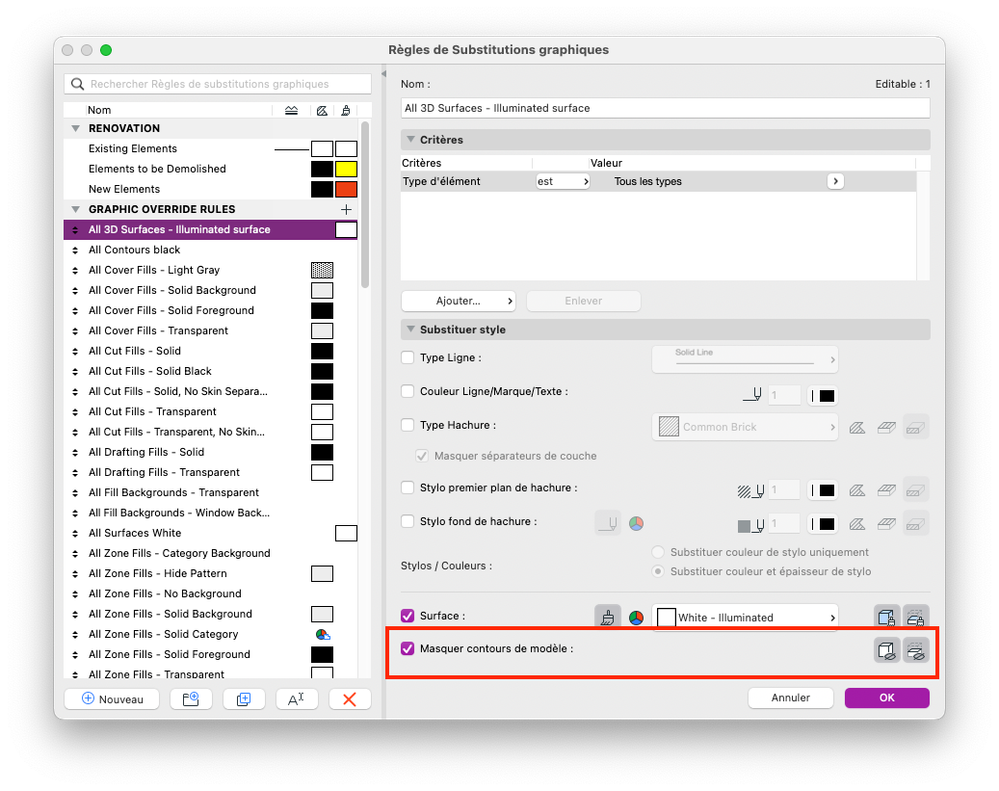
Task: Select All Cover Fills - Light Gray
Action: tap(211, 270)
